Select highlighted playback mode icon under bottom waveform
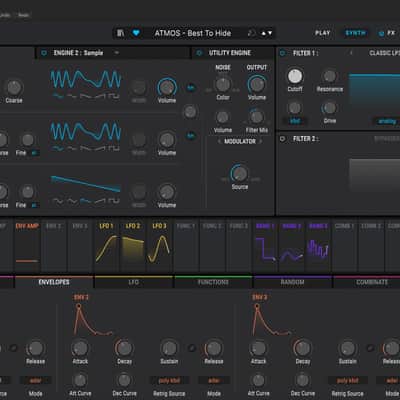The width and height of the screenshot is (400, 400). click(86, 201)
